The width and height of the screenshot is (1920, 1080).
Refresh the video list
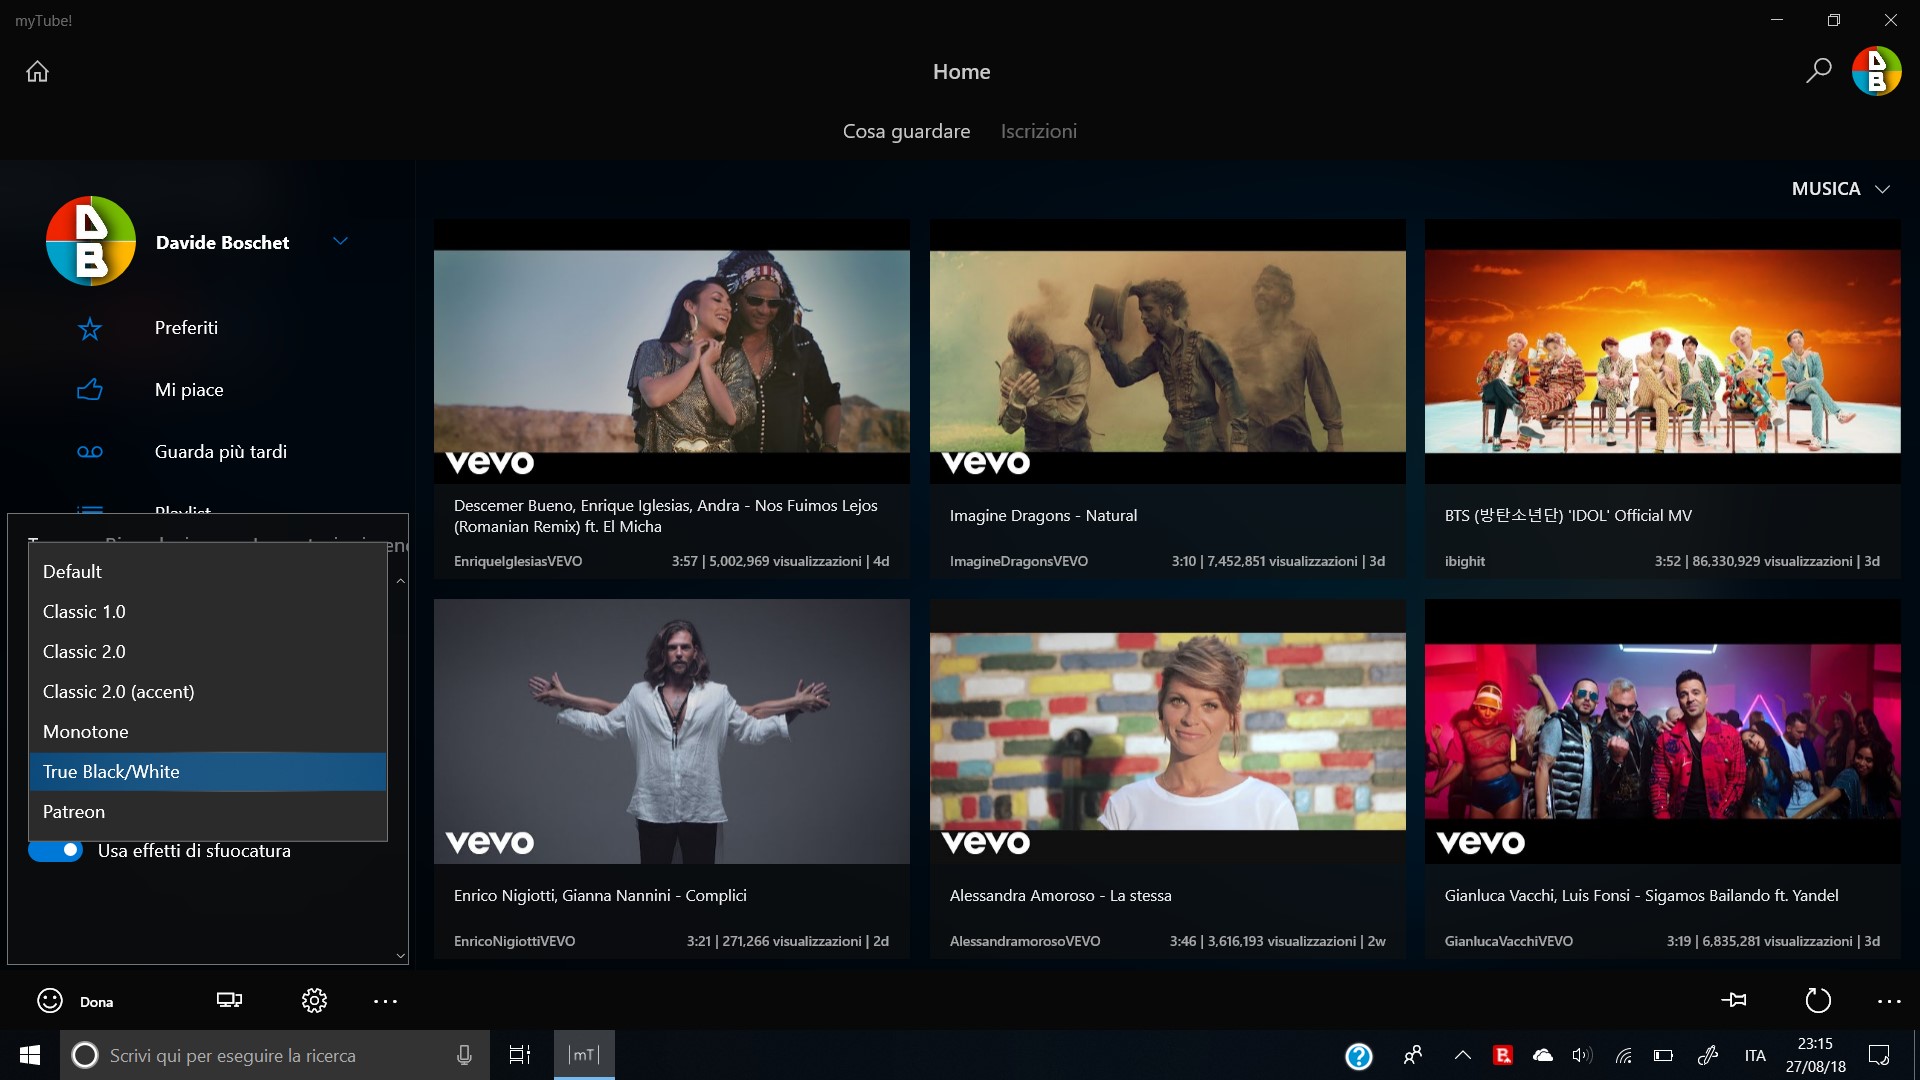pyautogui.click(x=1817, y=1000)
